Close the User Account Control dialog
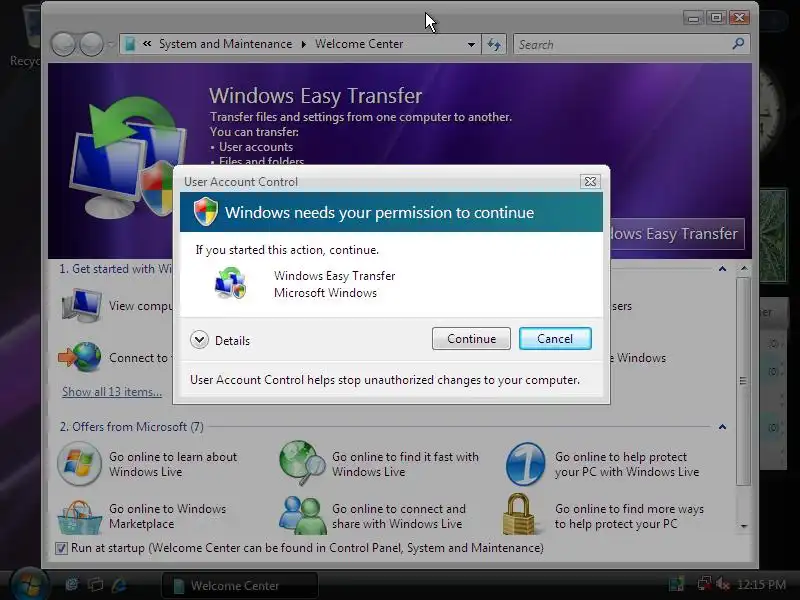 pos(590,181)
